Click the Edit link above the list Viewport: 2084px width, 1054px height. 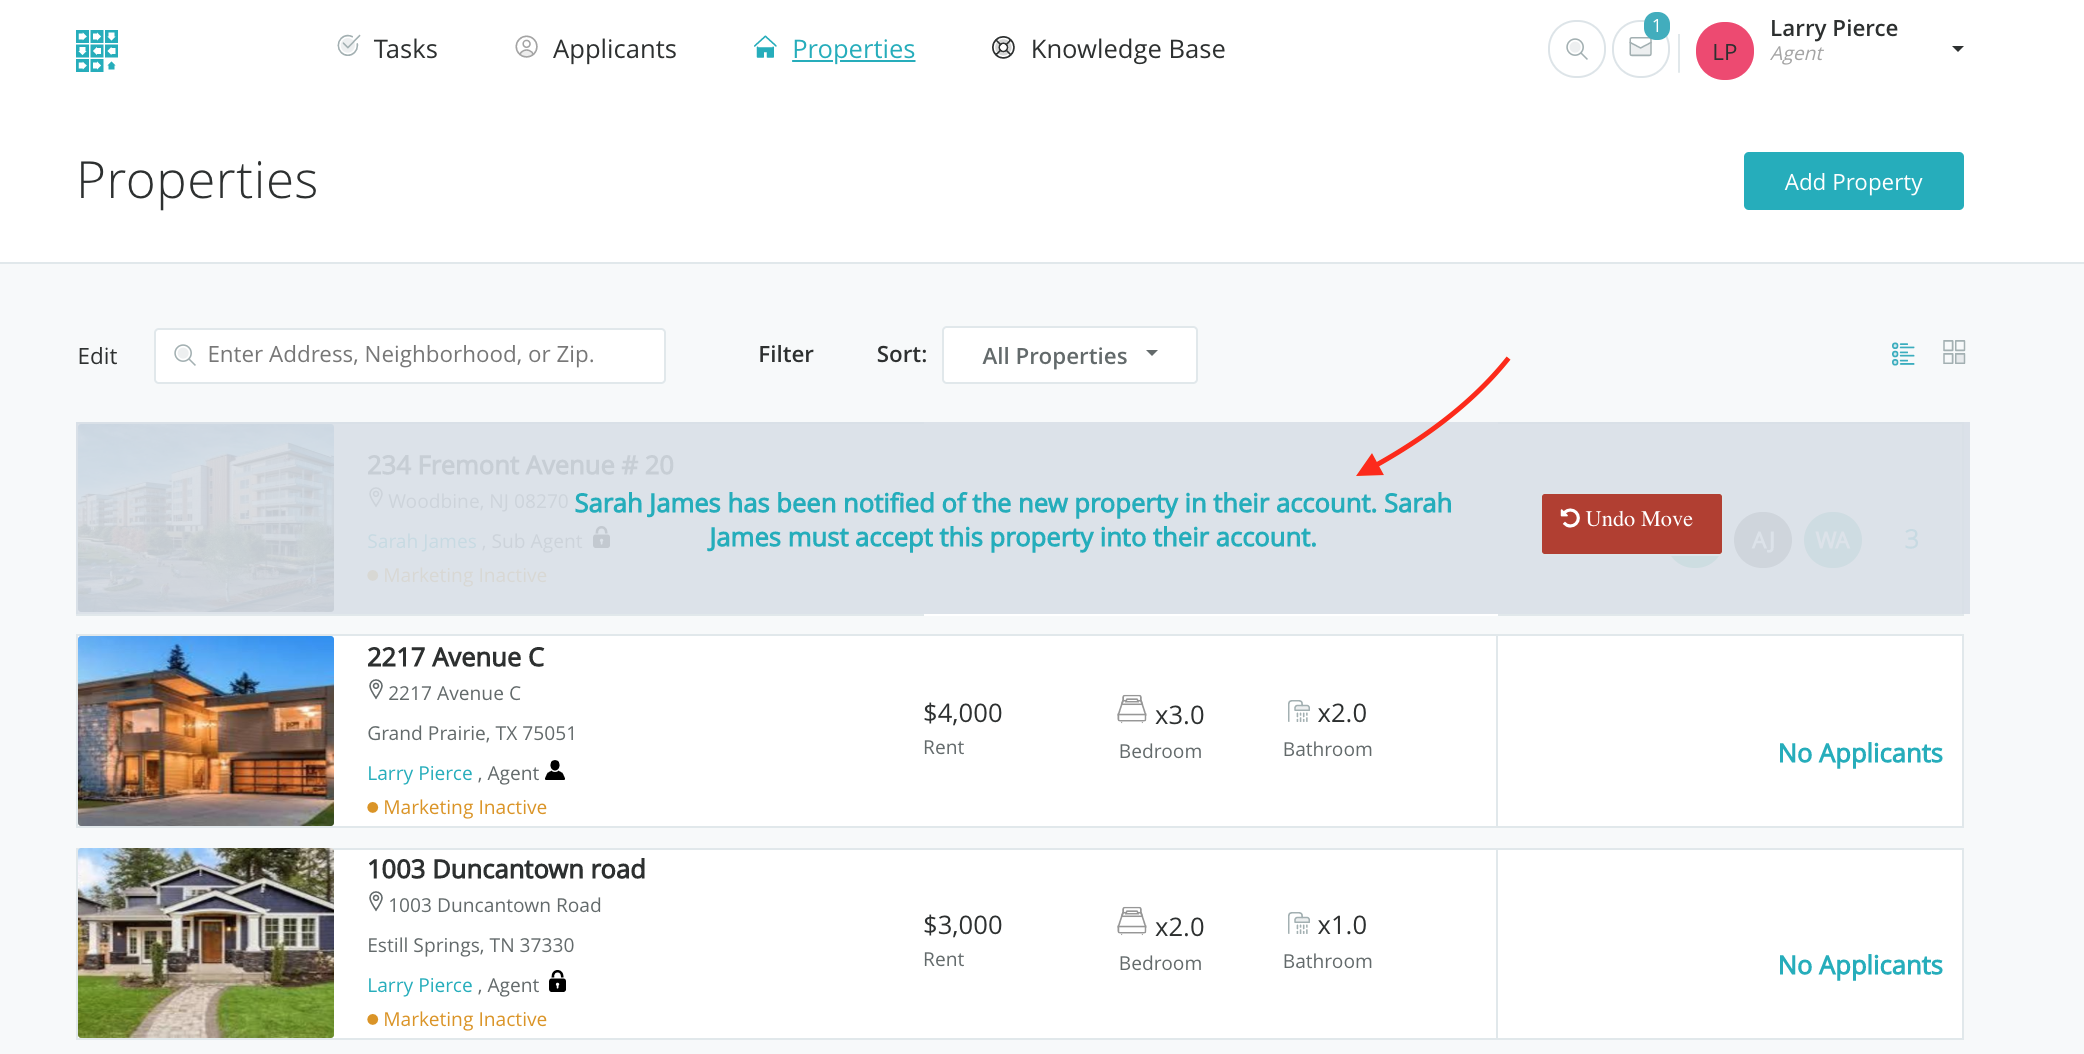point(97,357)
